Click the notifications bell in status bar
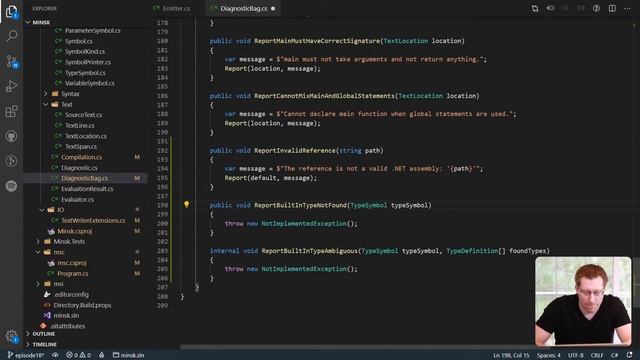The image size is (640, 360). (x=630, y=355)
